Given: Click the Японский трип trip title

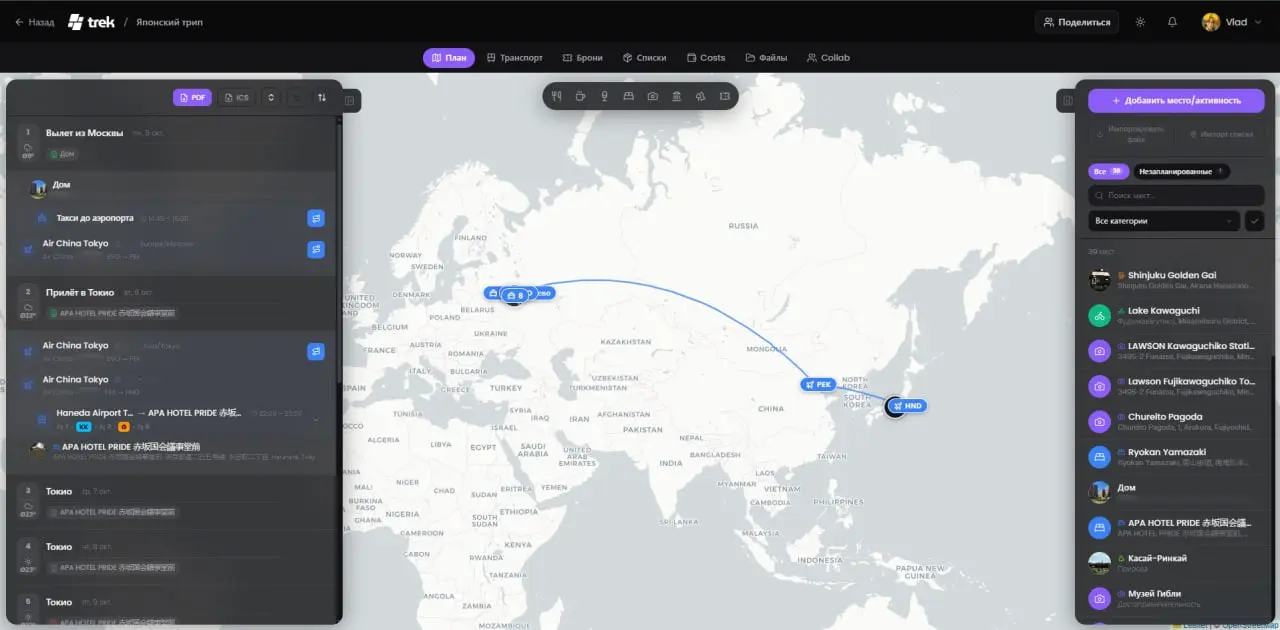Looking at the screenshot, I should (x=170, y=22).
